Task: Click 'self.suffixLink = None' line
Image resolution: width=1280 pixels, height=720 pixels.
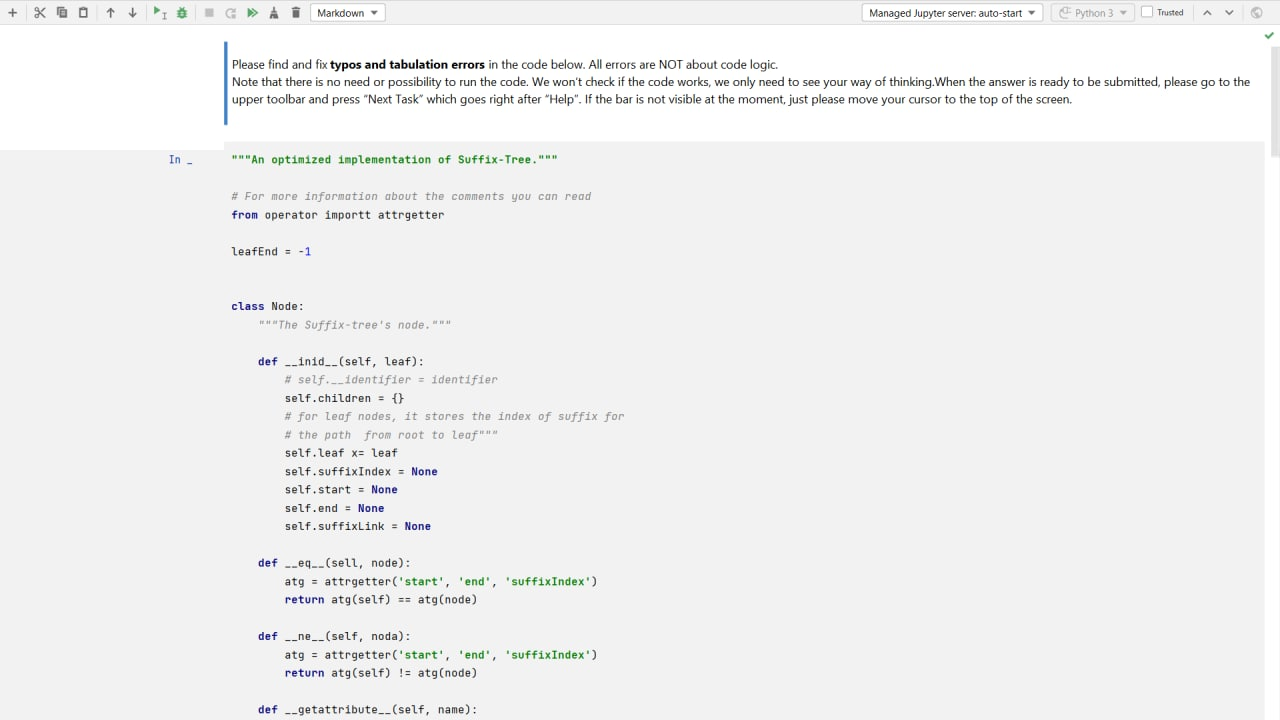Action: 358,526
